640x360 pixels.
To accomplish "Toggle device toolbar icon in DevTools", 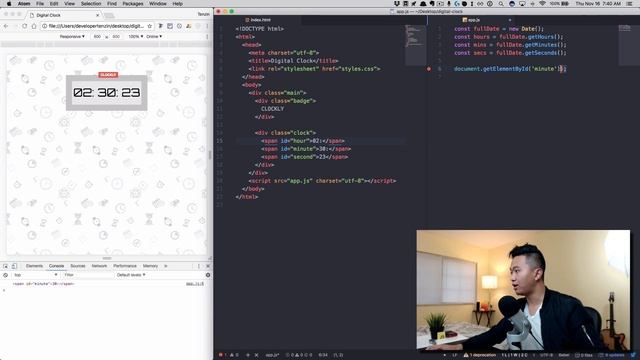I will [x=14, y=266].
